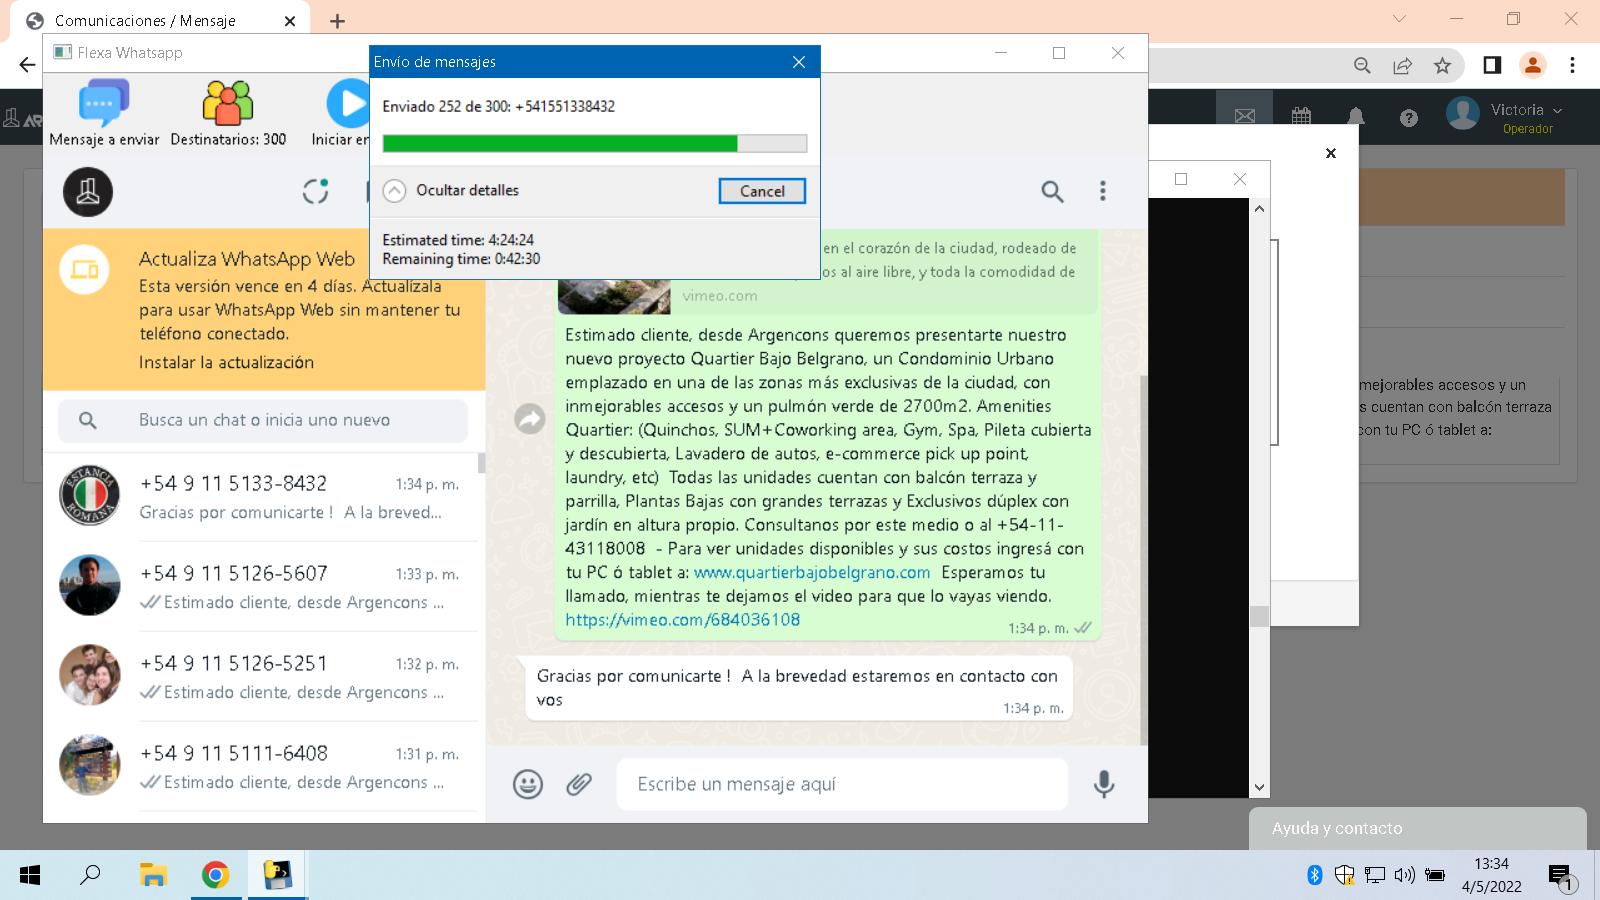Click the Iniciar envío play icon
The height and width of the screenshot is (900, 1600).
click(x=348, y=104)
